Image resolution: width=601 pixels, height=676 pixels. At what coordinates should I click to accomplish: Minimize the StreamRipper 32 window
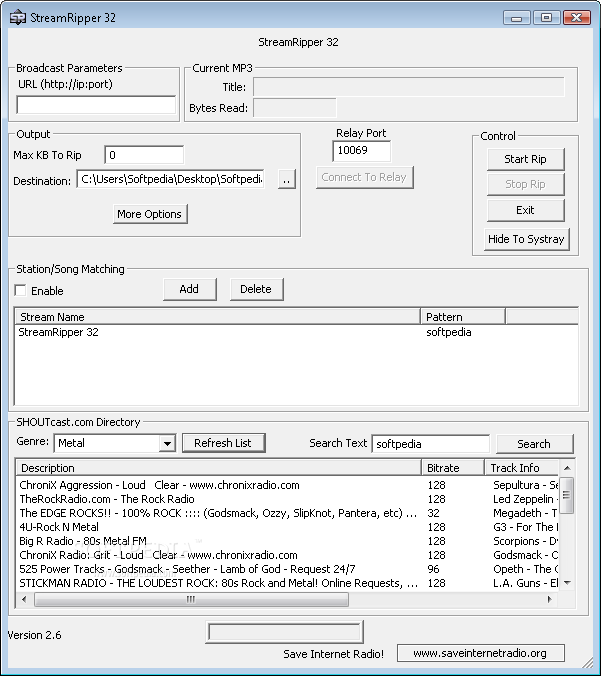click(517, 18)
